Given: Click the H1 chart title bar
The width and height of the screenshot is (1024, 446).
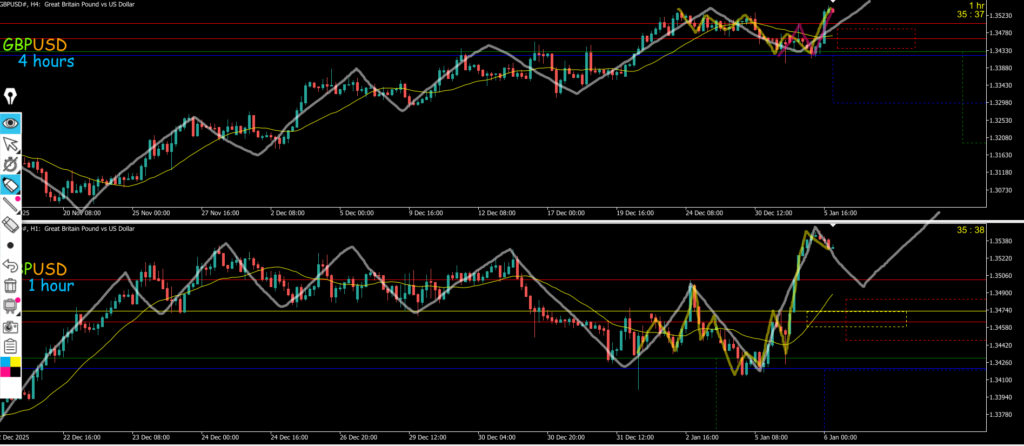Looking at the screenshot, I should click(80, 229).
